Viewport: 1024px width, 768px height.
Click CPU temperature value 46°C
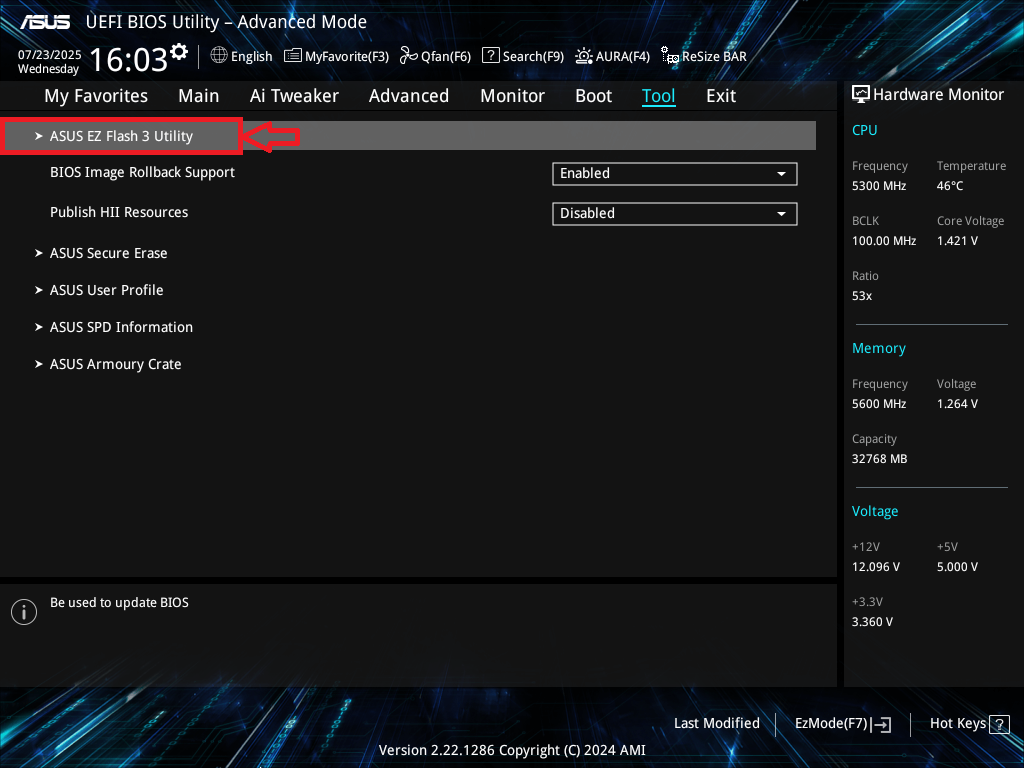tap(950, 186)
